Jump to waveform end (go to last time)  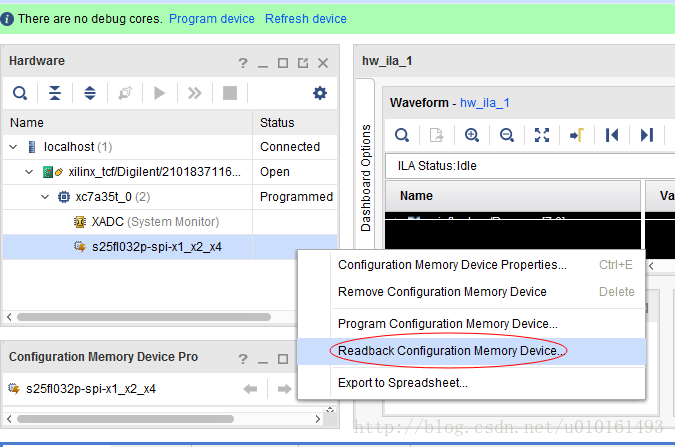click(x=647, y=135)
